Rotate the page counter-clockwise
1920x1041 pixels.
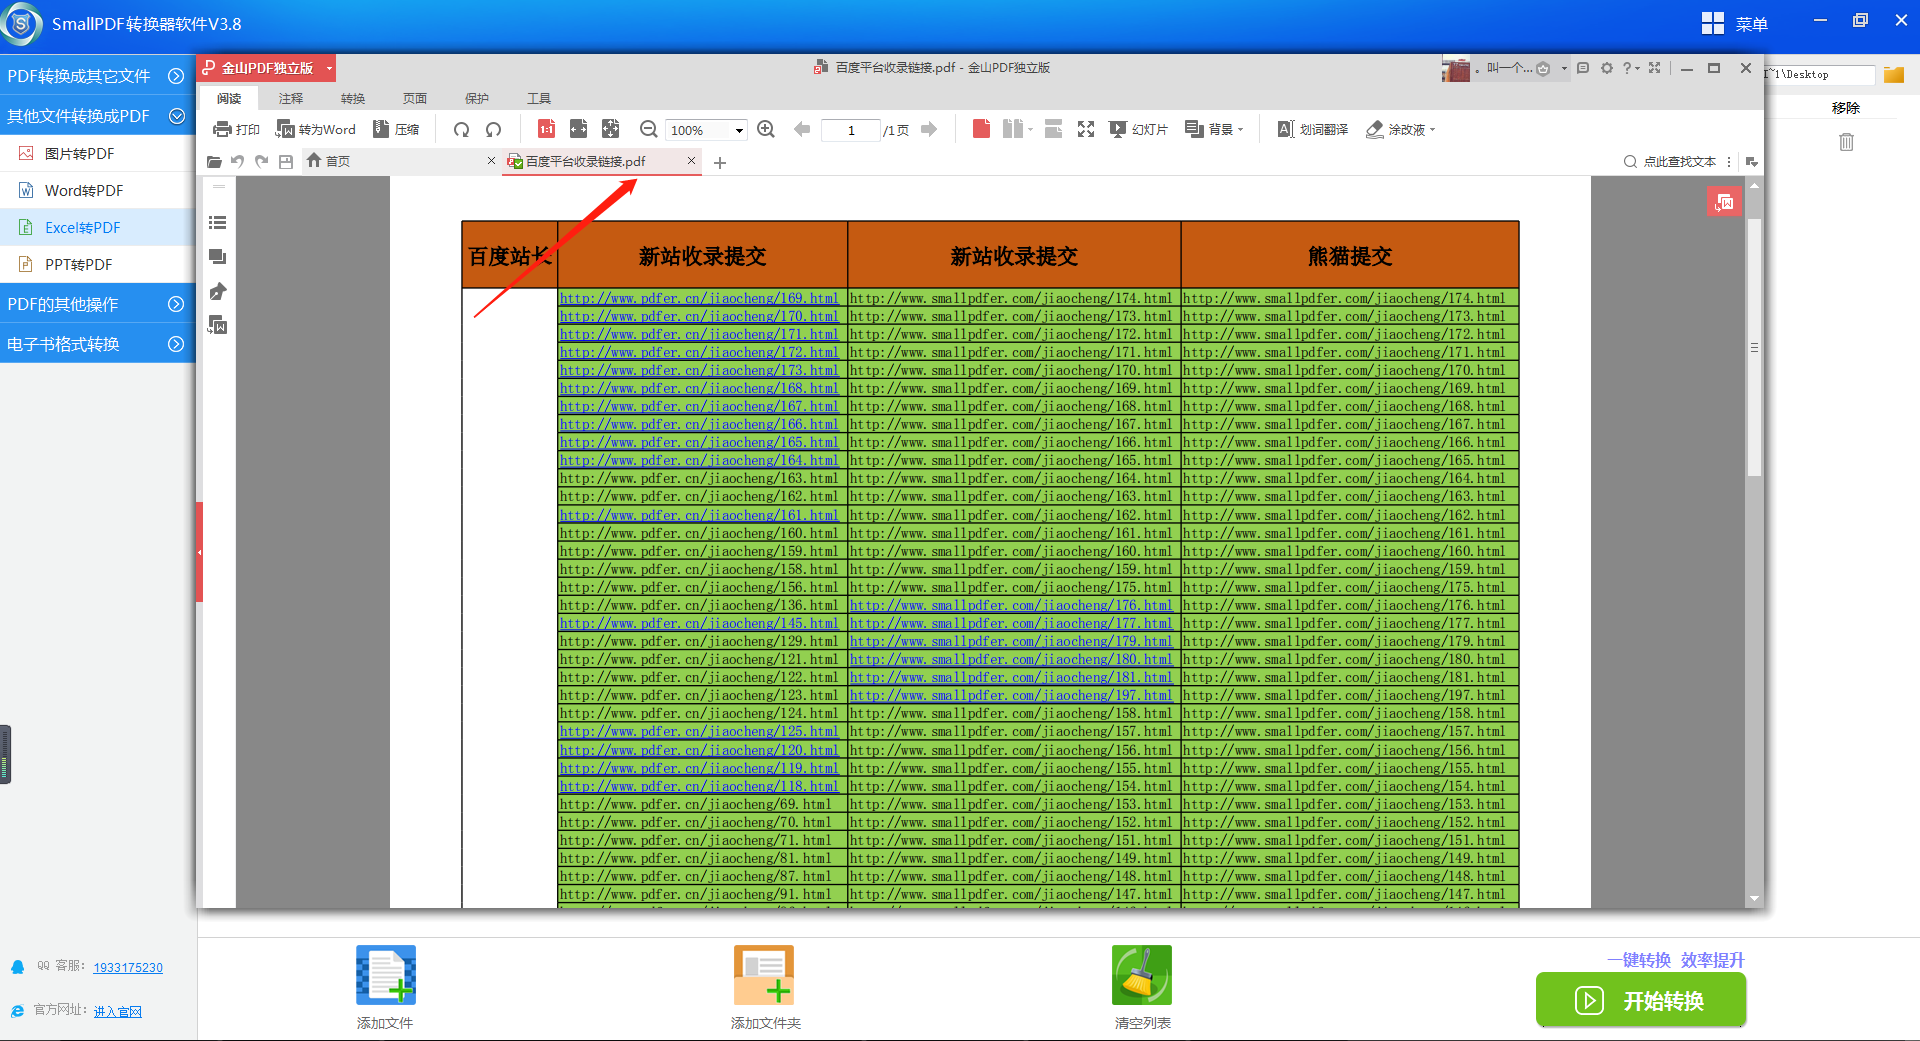click(x=493, y=129)
